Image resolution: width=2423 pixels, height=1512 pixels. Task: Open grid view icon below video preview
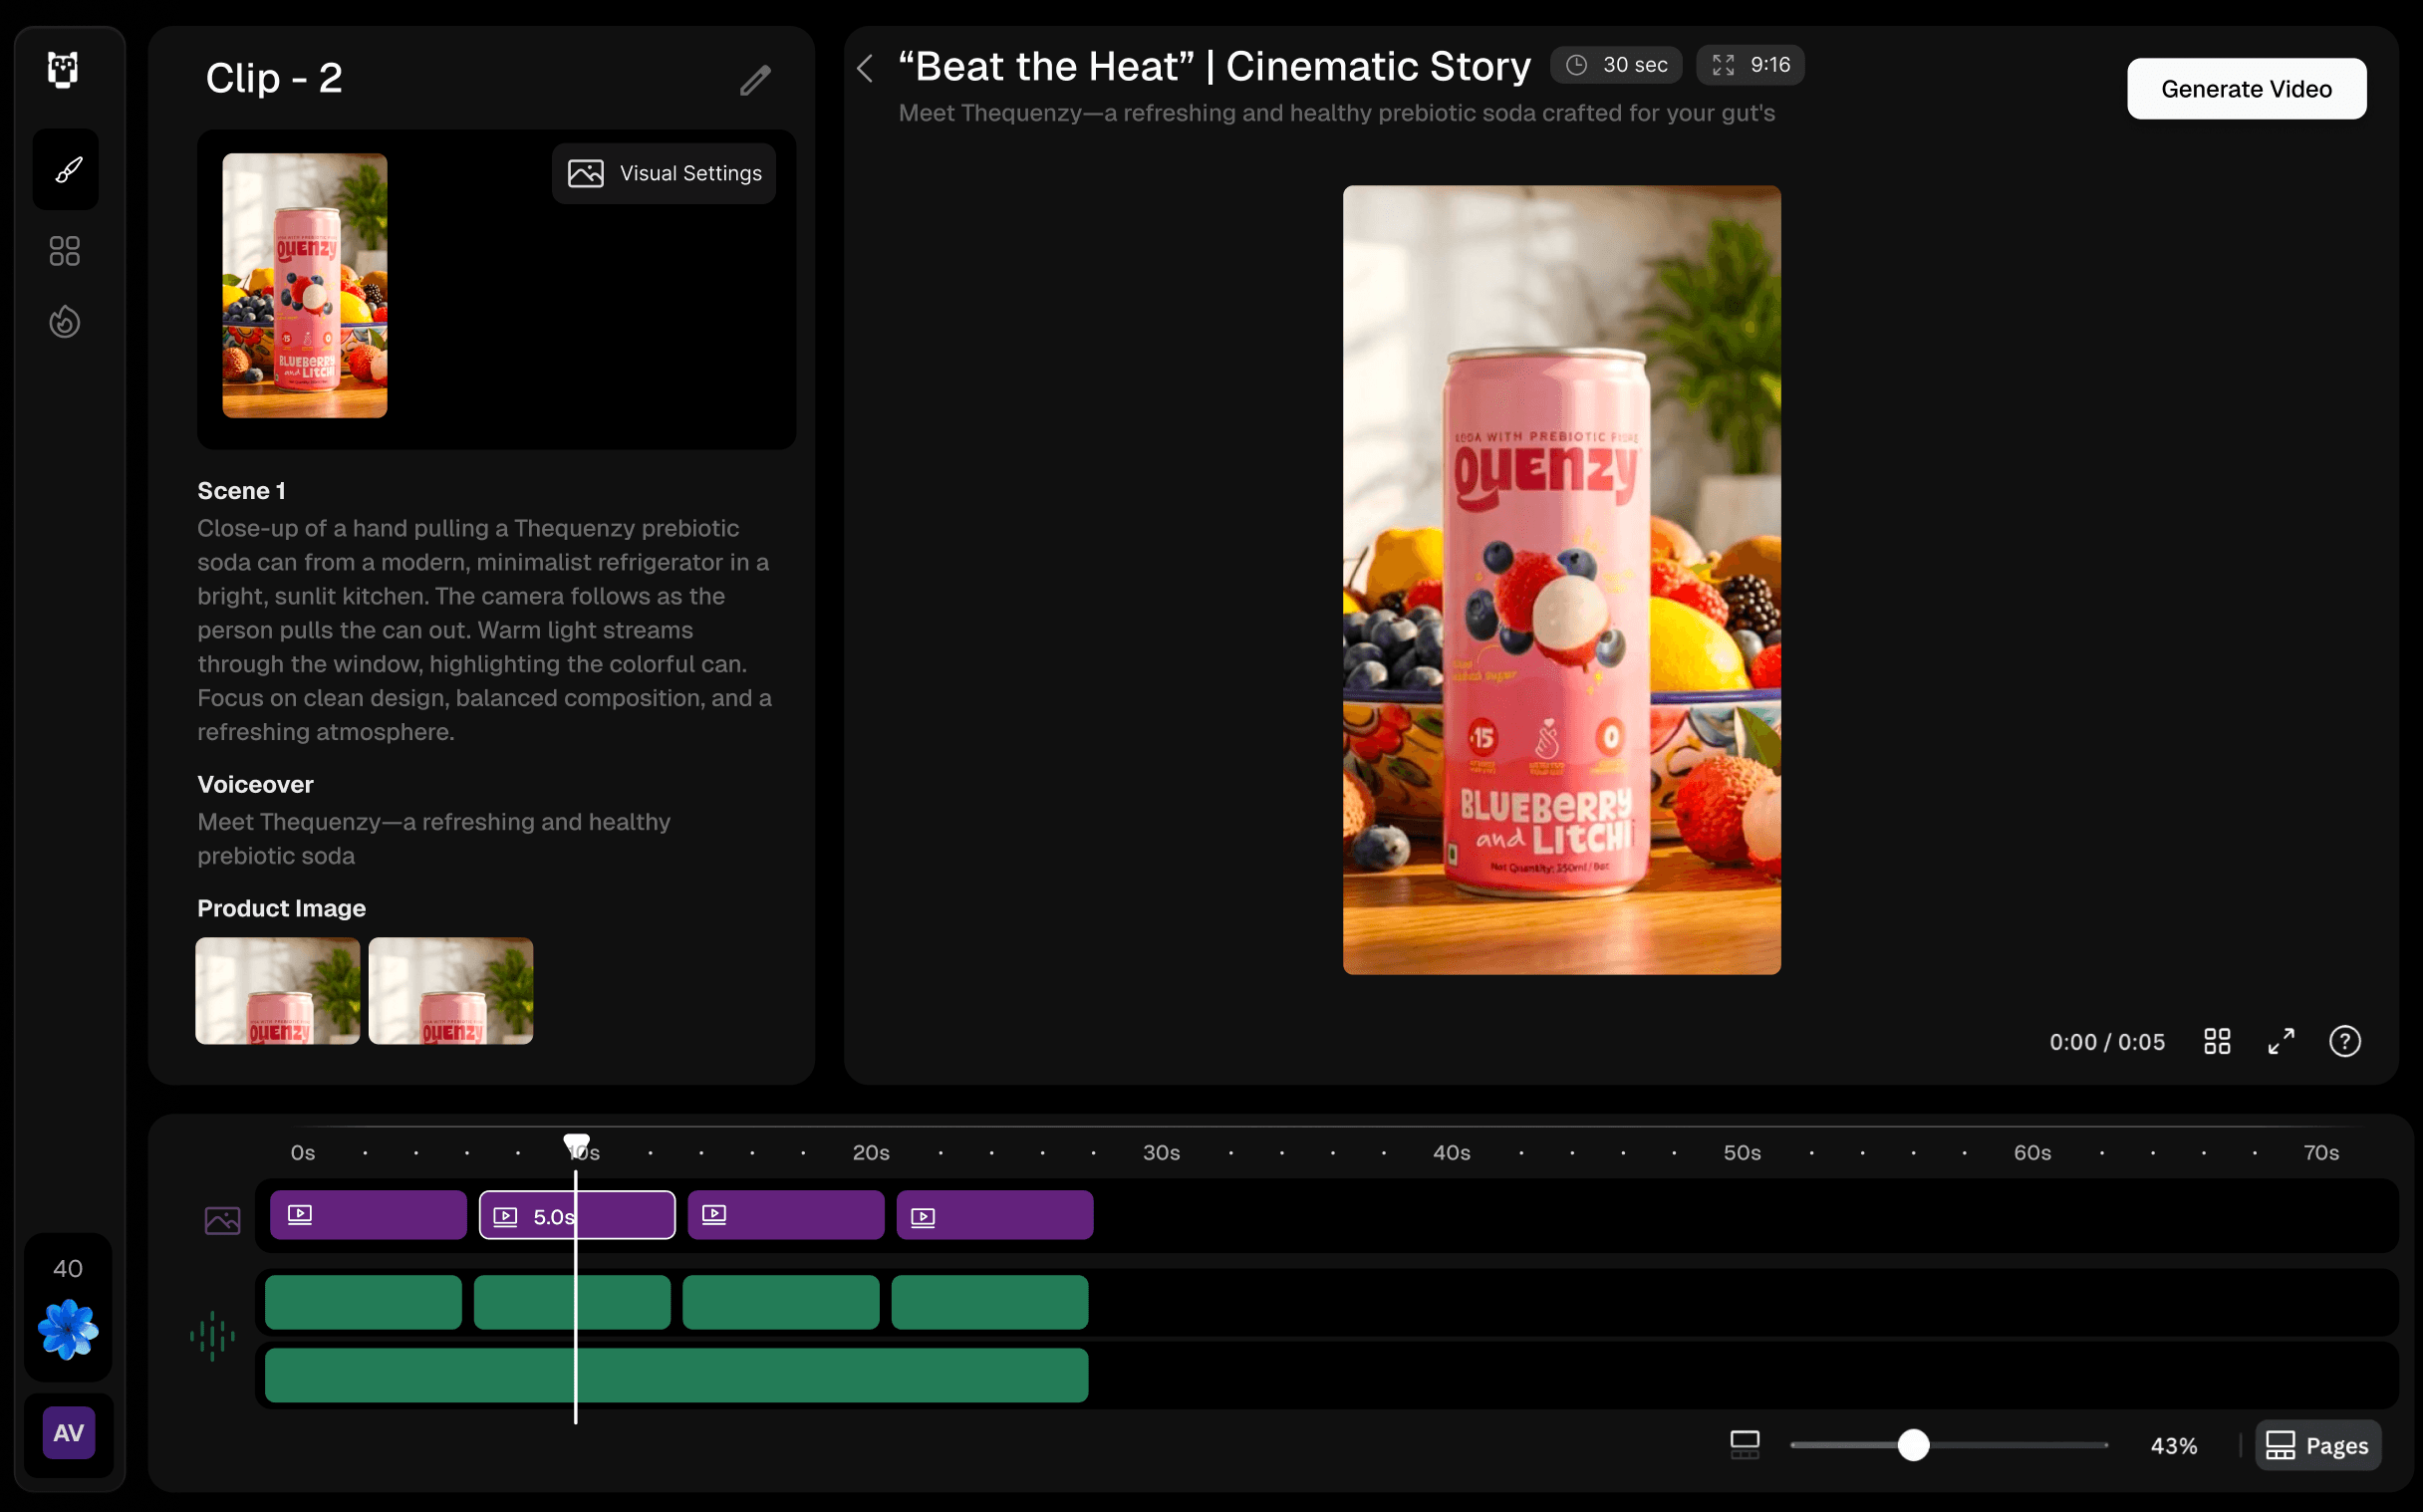click(2216, 1041)
